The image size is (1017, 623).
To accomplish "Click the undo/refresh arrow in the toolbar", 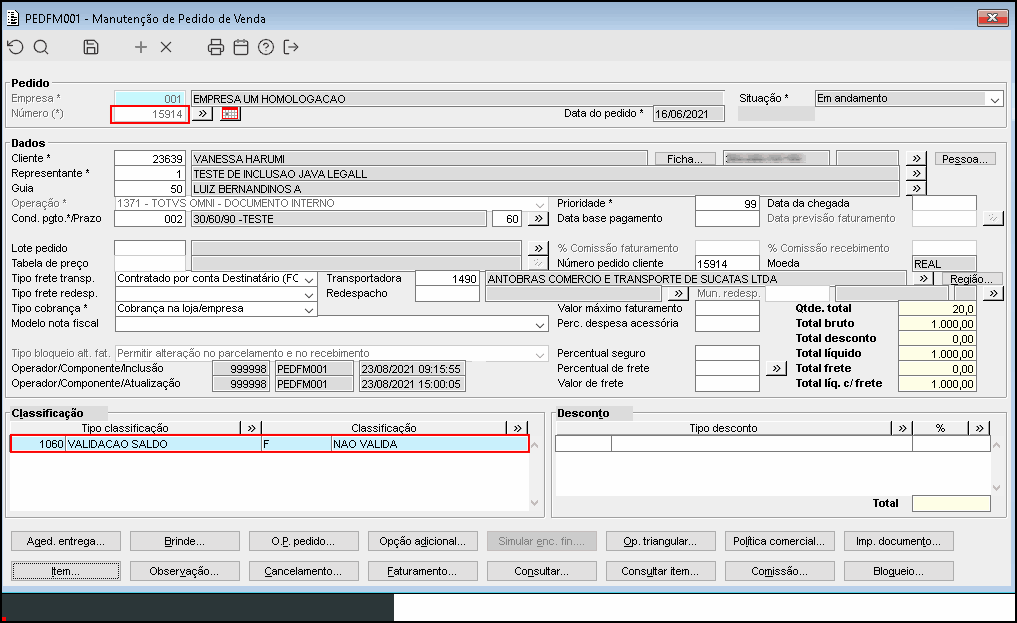I will click(14, 47).
